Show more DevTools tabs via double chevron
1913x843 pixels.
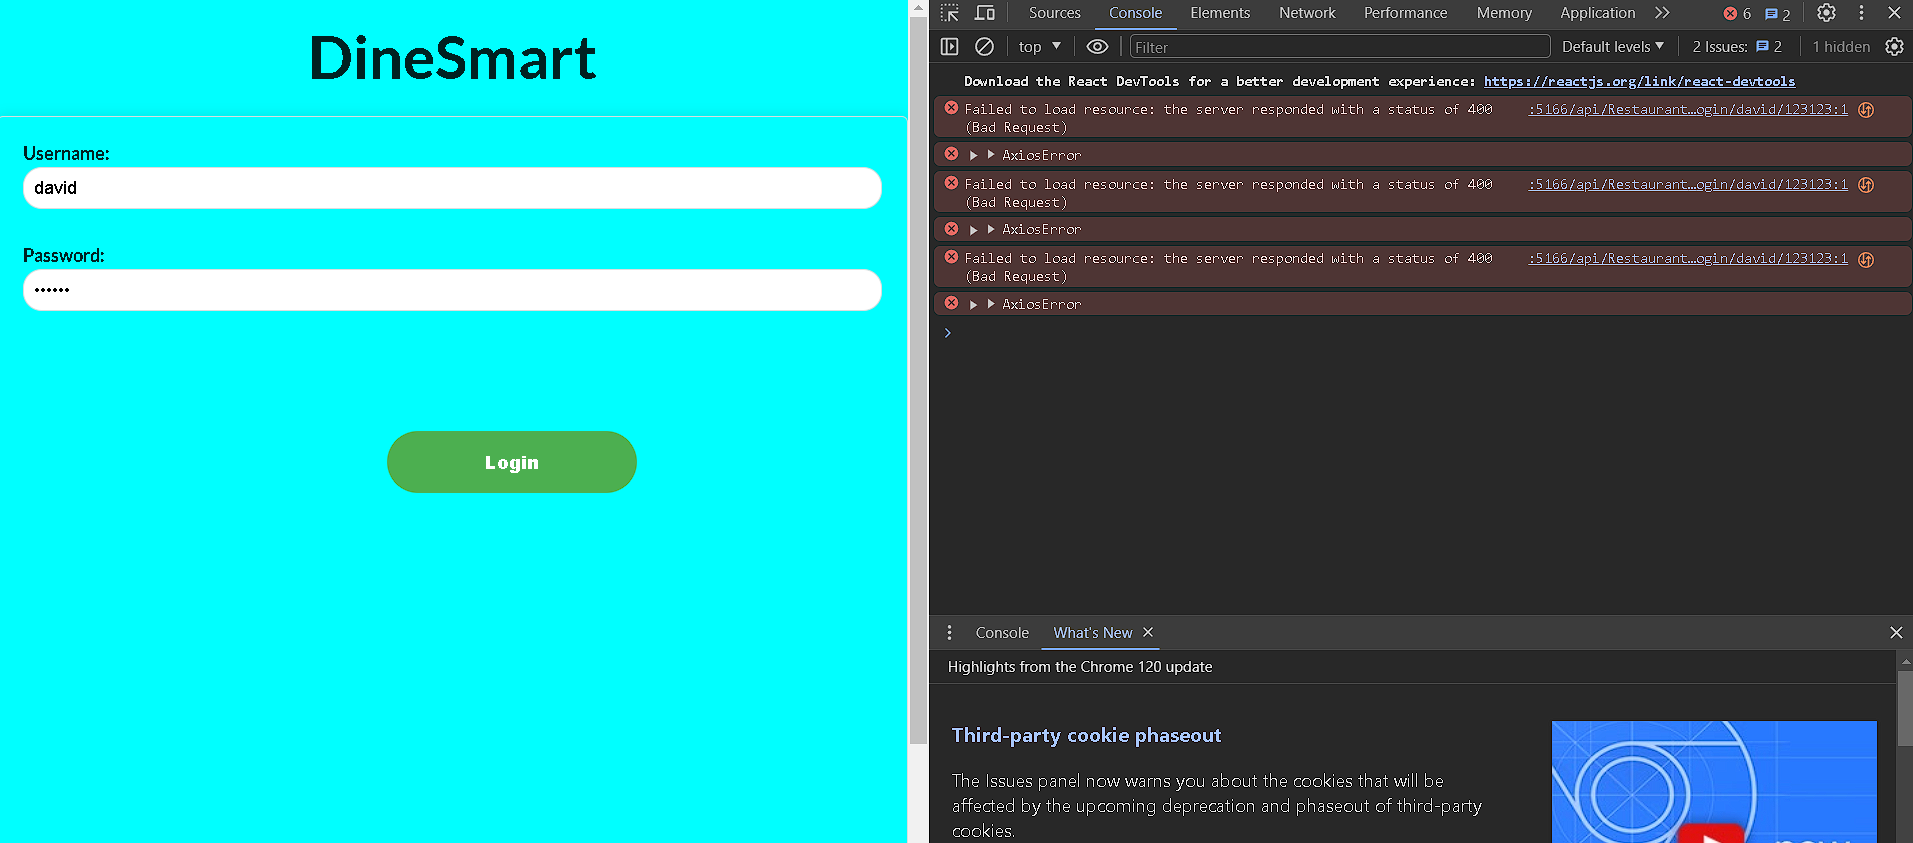1662,13
